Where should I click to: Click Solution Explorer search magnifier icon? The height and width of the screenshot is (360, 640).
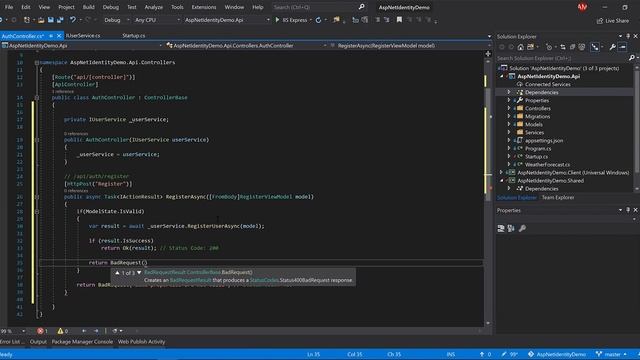point(632,58)
